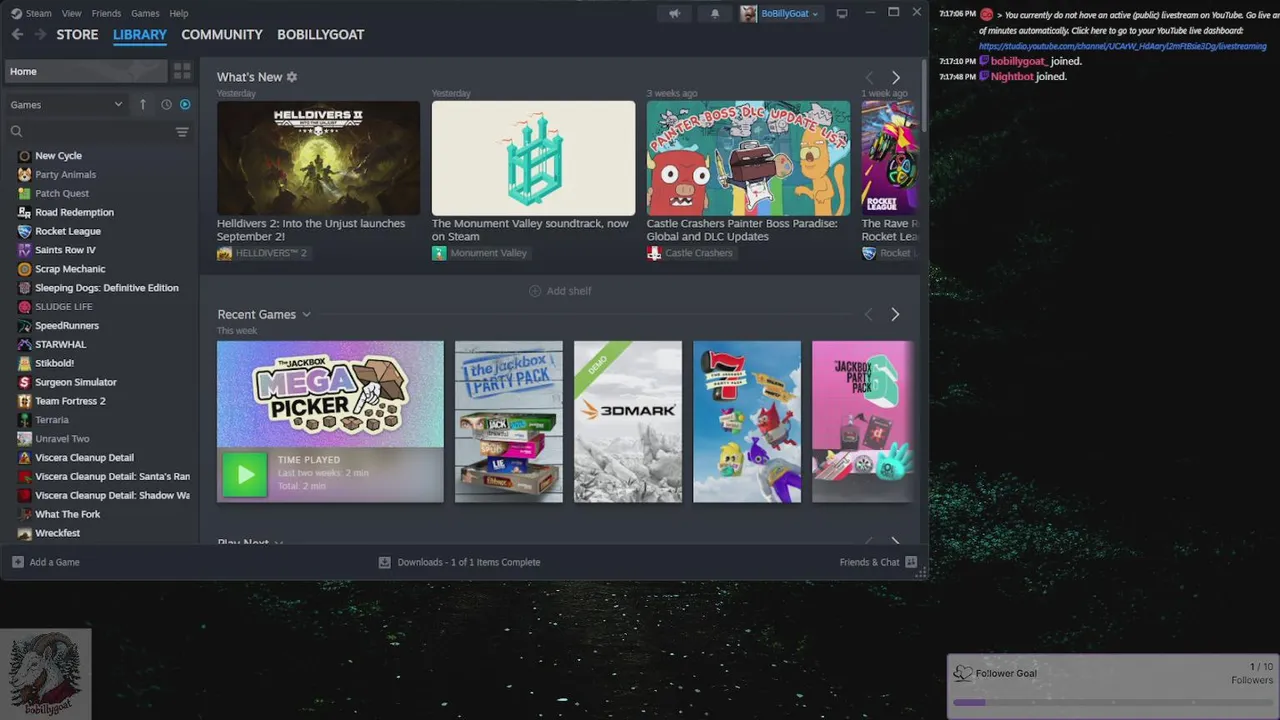The height and width of the screenshot is (720, 1280).
Task: Open Friends & Chat text
Action: 870,562
